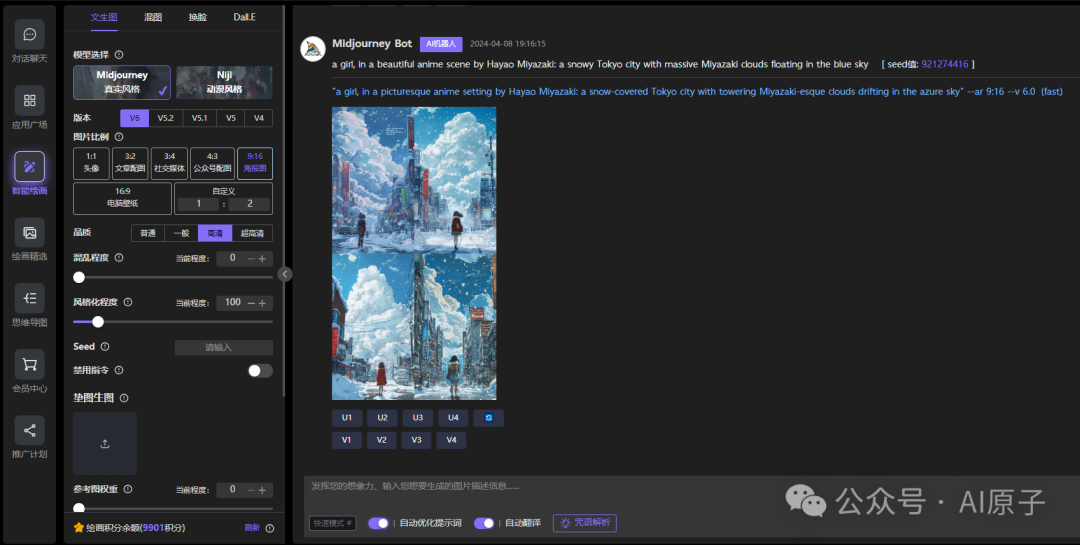
Task: Switch to the 混图 tab
Action: pyautogui.click(x=153, y=17)
